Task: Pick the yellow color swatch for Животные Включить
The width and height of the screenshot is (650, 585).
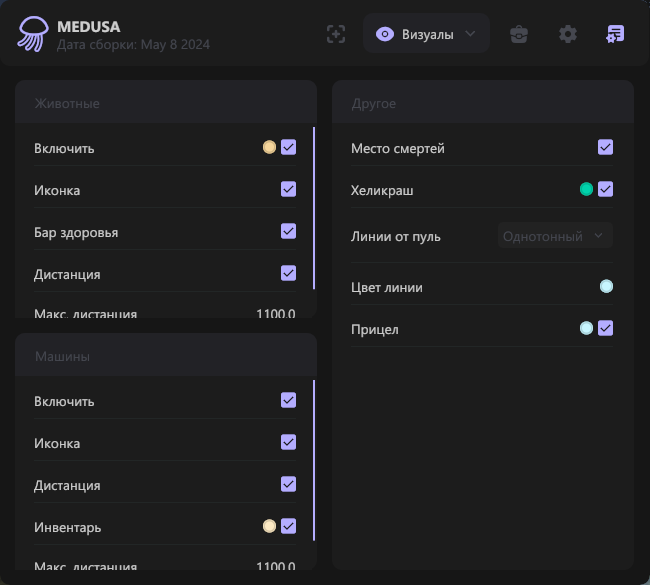Action: [269, 148]
